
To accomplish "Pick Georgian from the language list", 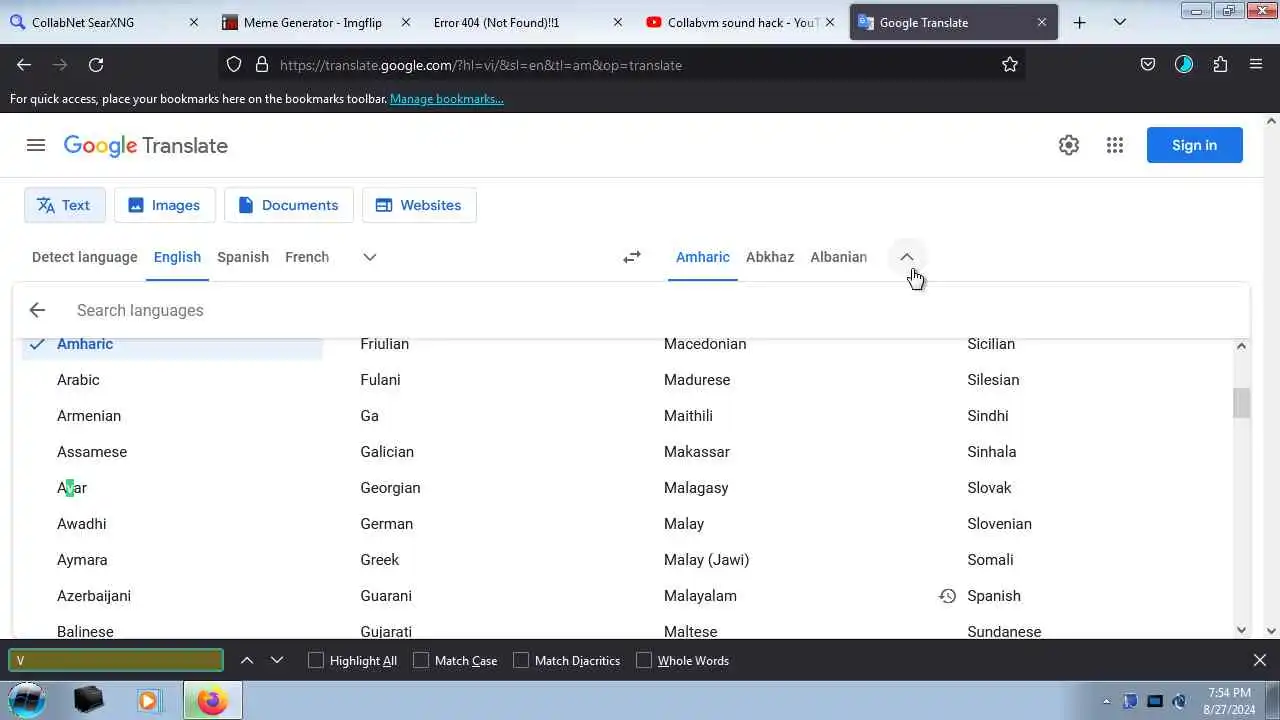I will (390, 488).
